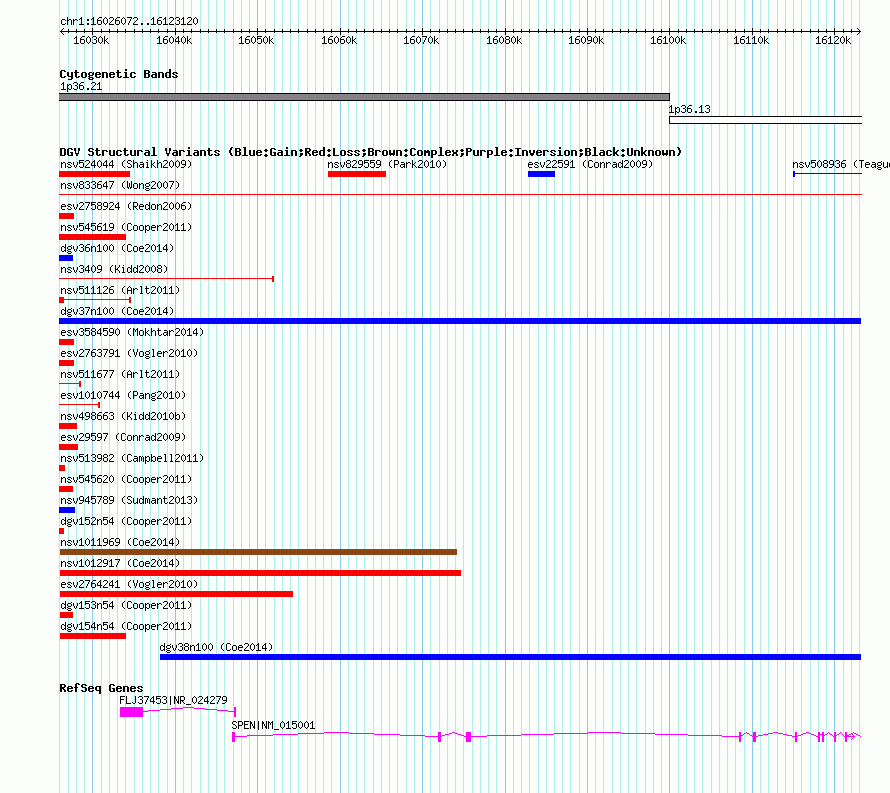The height and width of the screenshot is (793, 890).
Task: Open nsv498663 (Kidd2010b) label
Action: [x=123, y=416]
